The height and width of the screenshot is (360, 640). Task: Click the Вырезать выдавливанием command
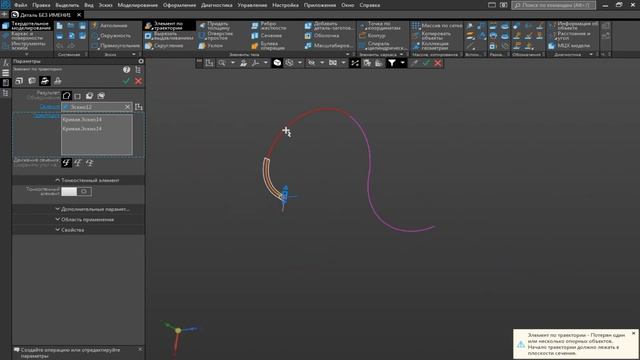169,36
